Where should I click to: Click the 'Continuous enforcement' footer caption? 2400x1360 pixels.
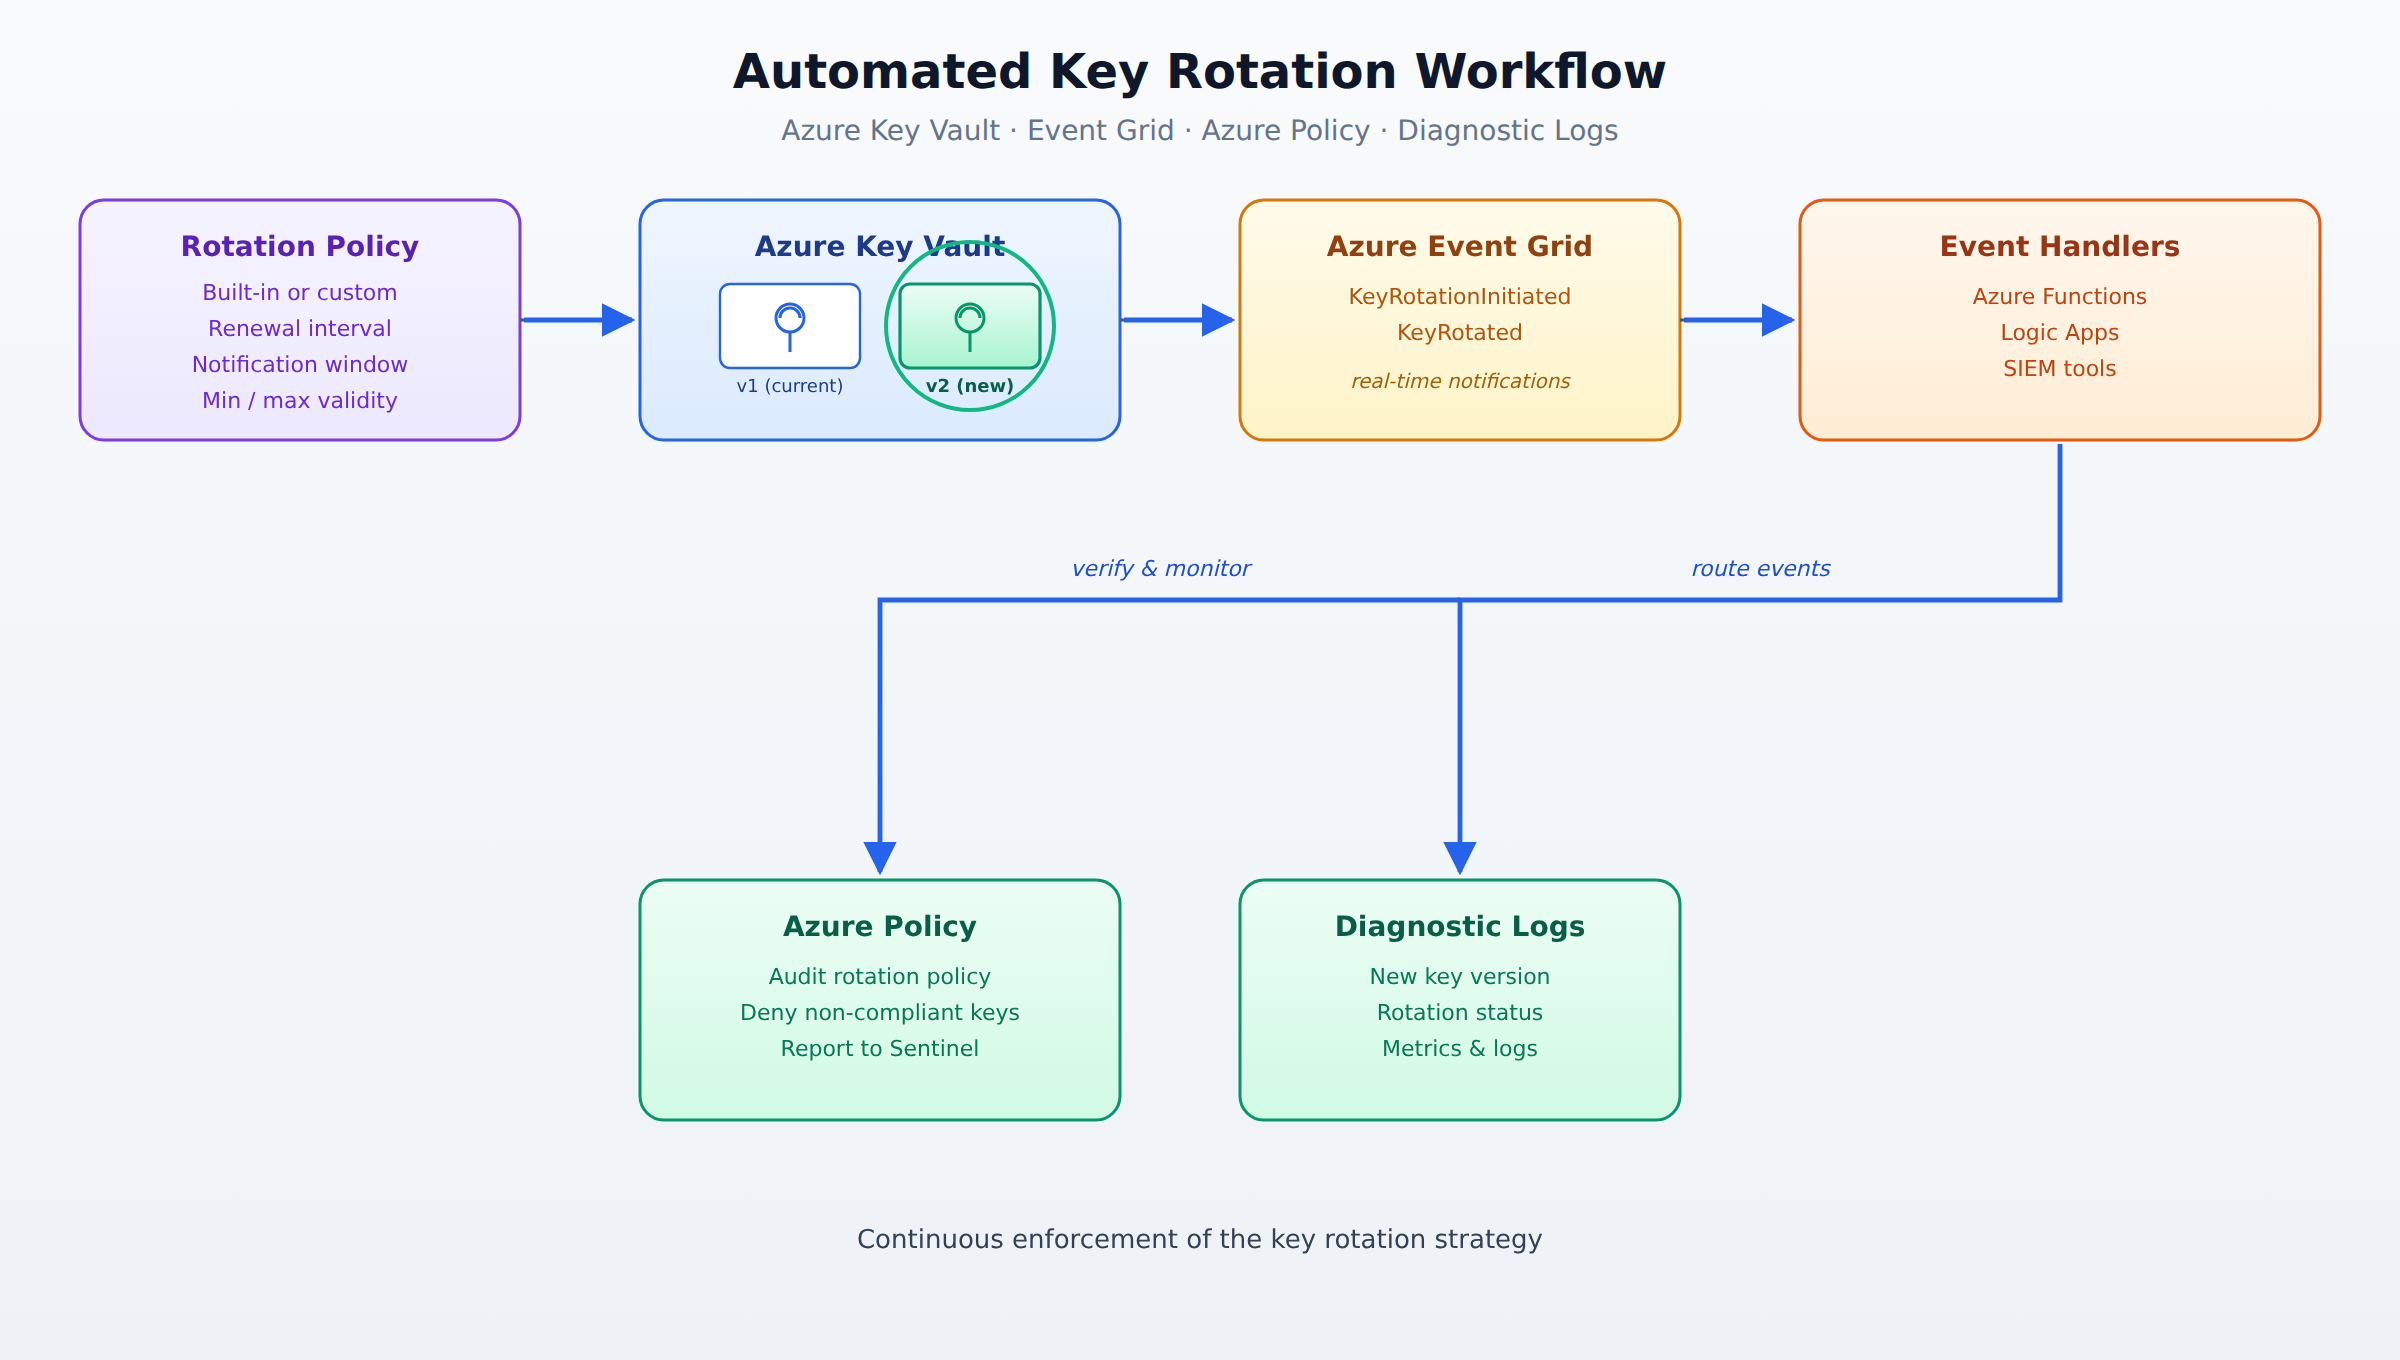tap(1200, 1240)
